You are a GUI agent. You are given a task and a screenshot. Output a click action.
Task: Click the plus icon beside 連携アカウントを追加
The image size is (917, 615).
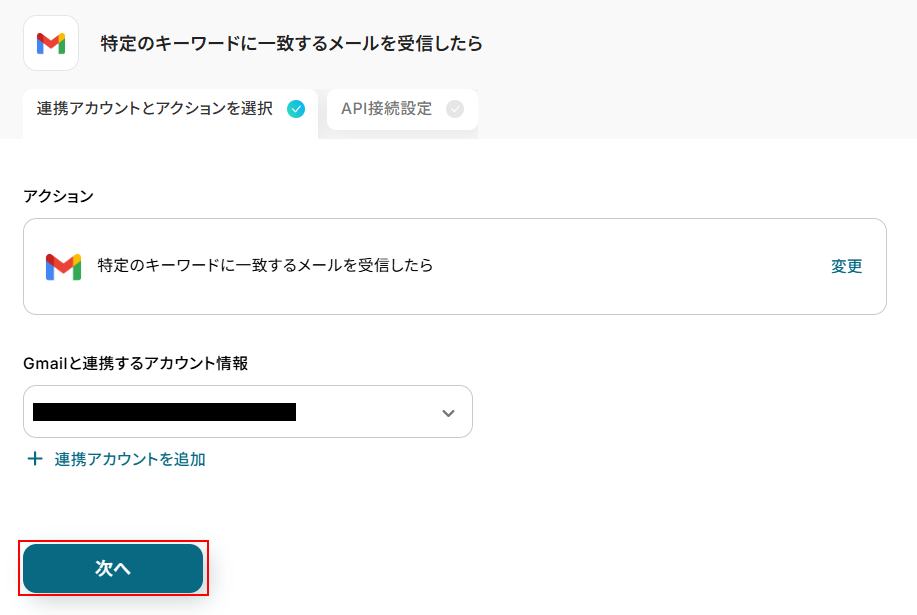tap(35, 459)
